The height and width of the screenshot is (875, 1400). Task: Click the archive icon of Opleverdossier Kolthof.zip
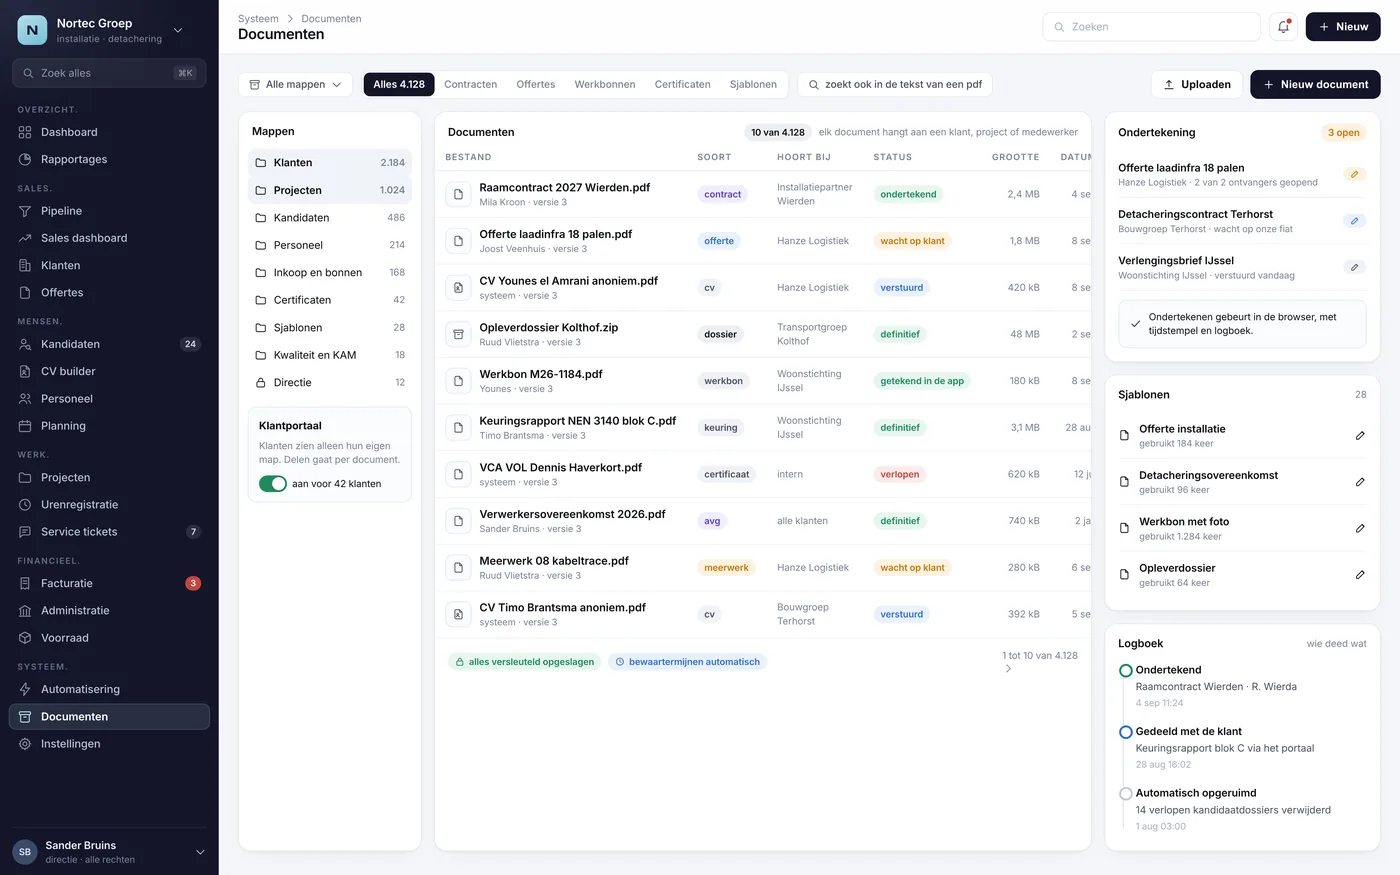click(x=458, y=334)
